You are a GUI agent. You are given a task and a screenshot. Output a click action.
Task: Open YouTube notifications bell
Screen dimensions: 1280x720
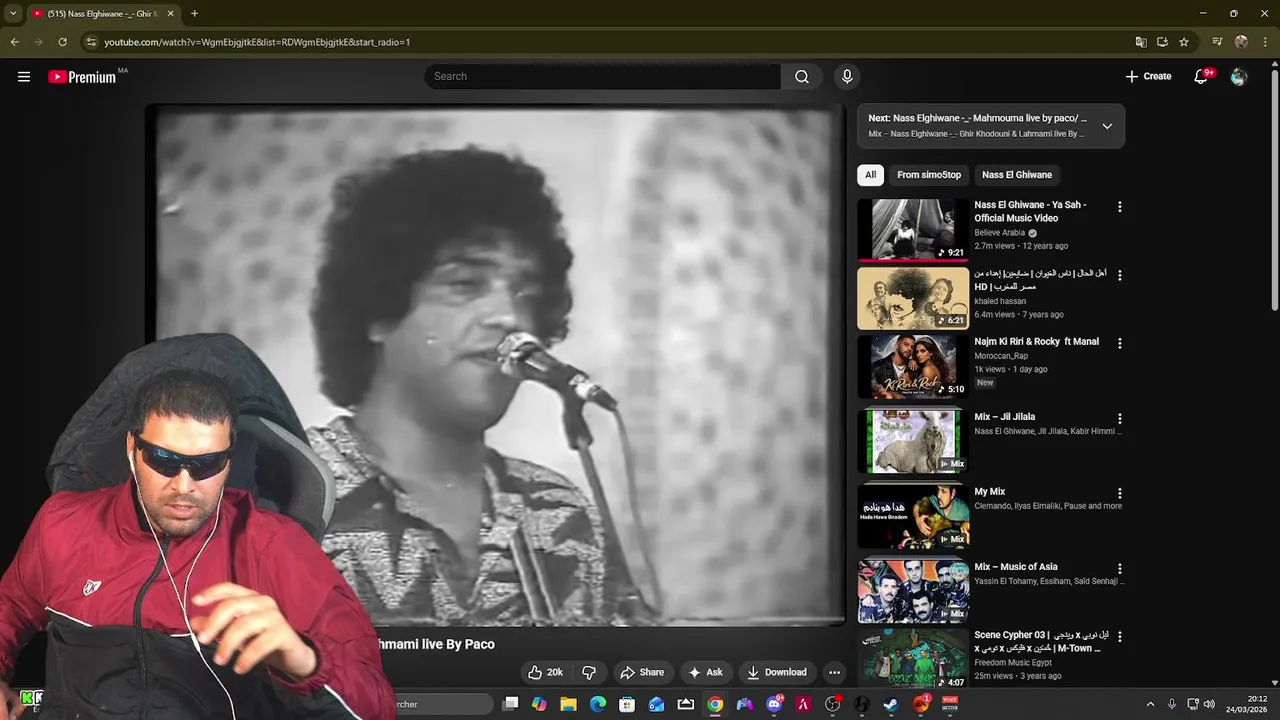point(1202,77)
